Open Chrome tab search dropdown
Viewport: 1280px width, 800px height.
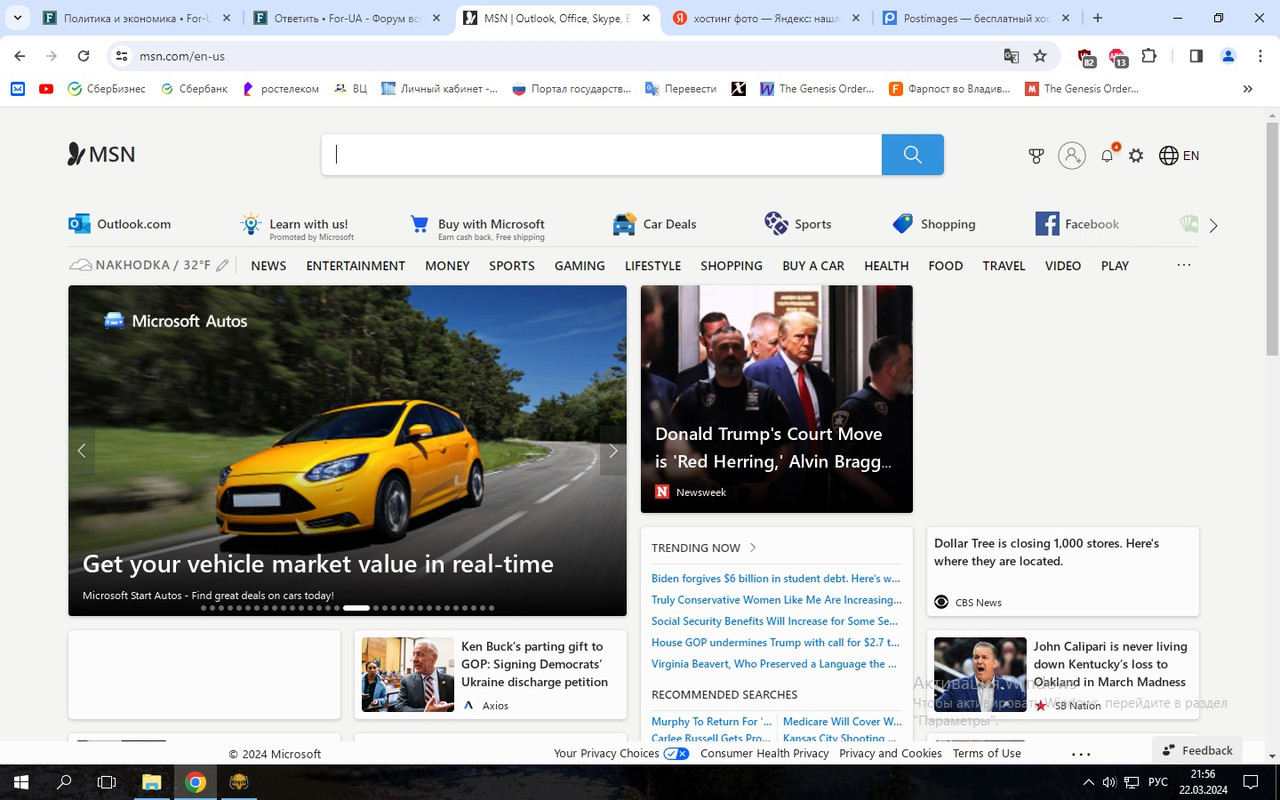pyautogui.click(x=18, y=18)
